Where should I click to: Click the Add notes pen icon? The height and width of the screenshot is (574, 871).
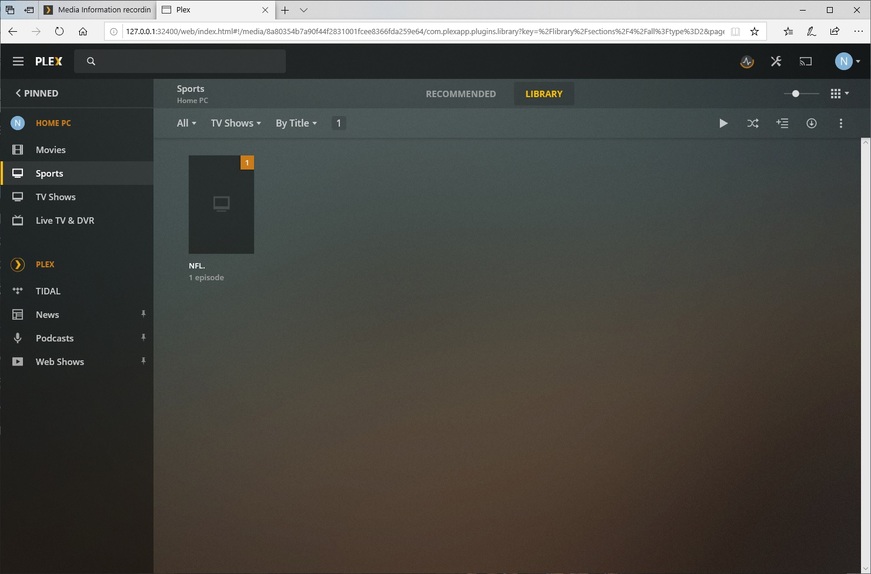[x=811, y=32]
